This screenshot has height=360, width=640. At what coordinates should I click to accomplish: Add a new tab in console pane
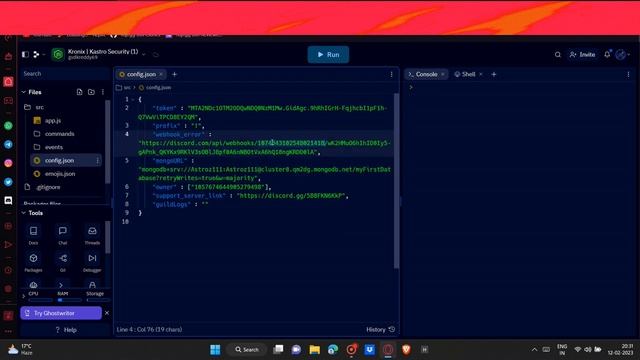click(x=494, y=74)
